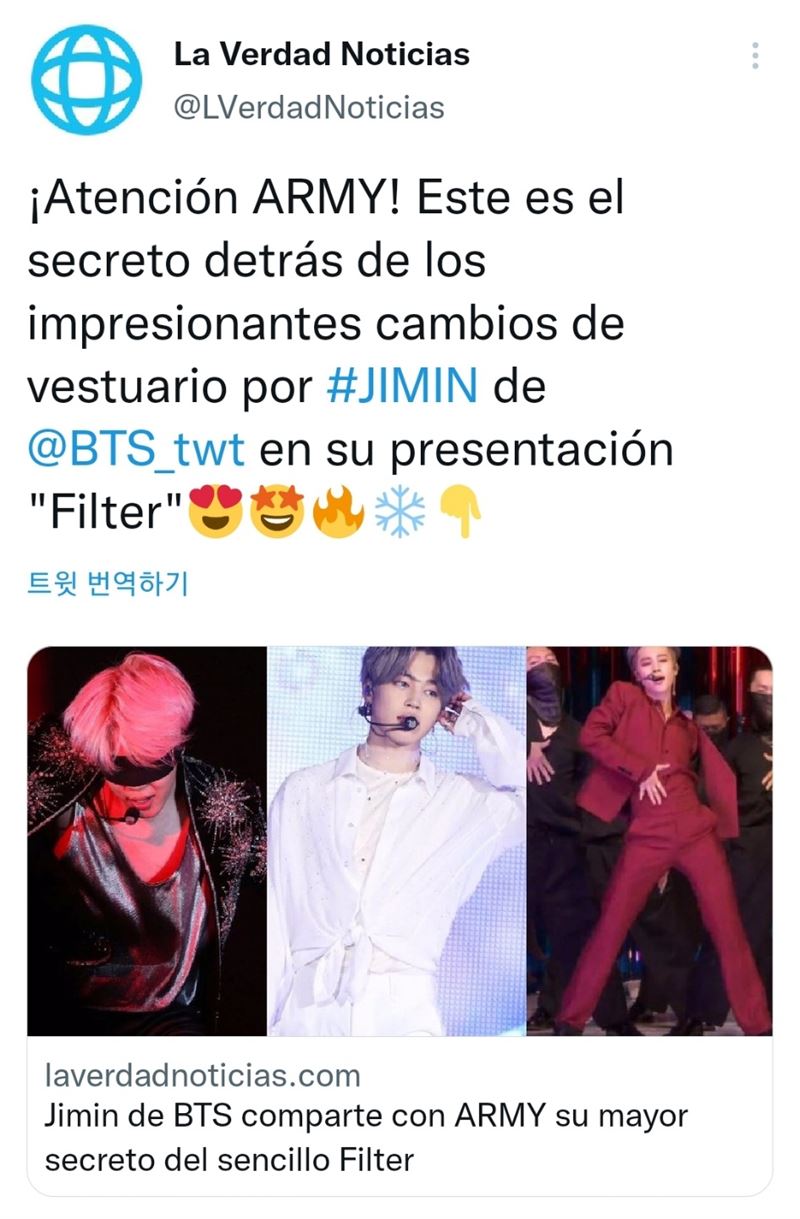Open the white-shirt Jimin photo

pyautogui.click(x=397, y=840)
